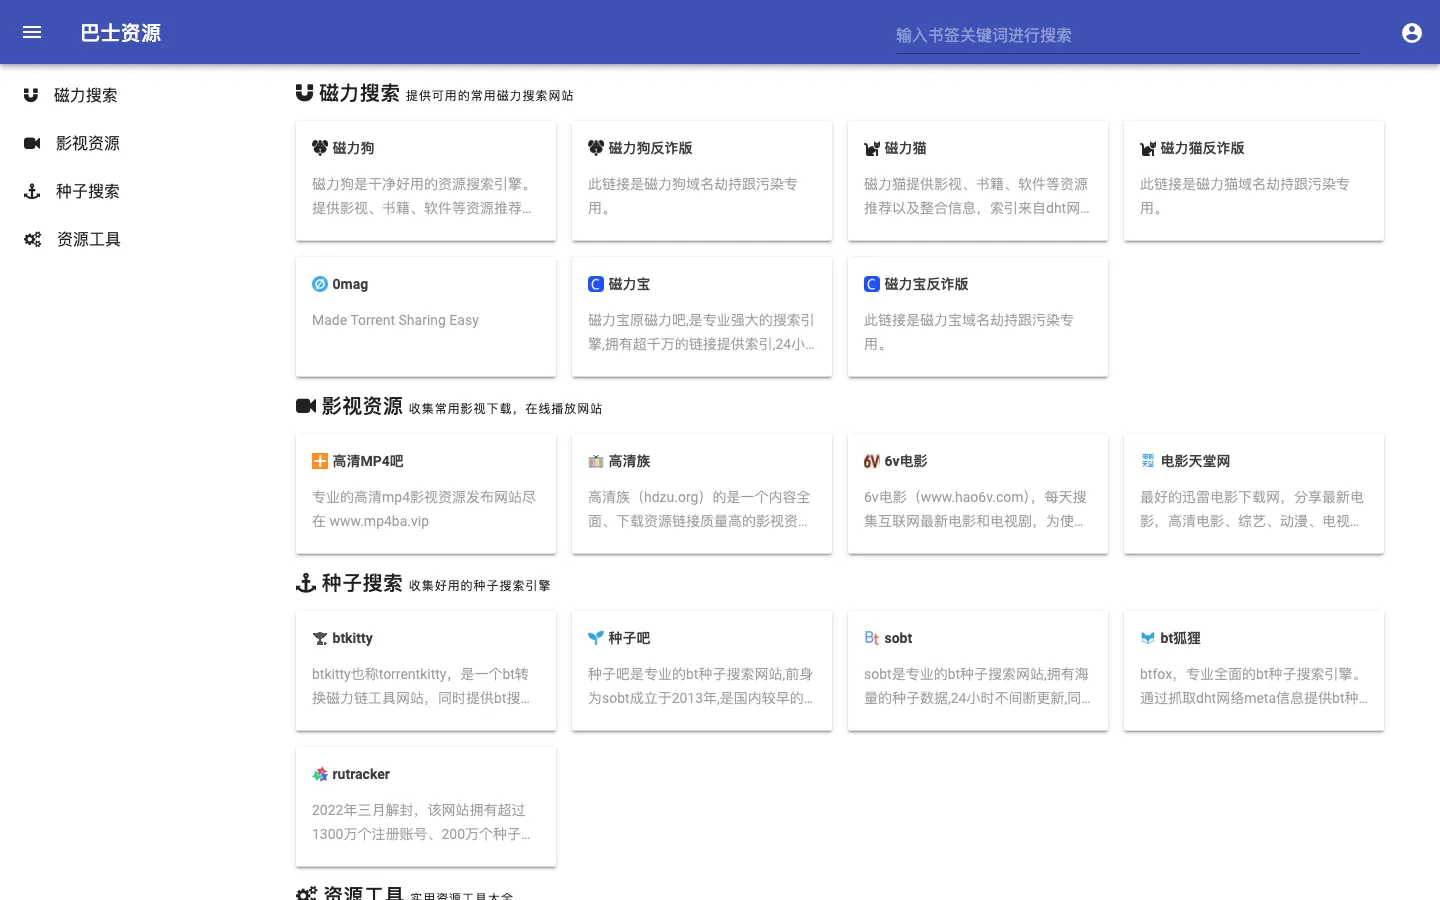1440x900 pixels.
Task: Click the user account icon
Action: click(1412, 33)
